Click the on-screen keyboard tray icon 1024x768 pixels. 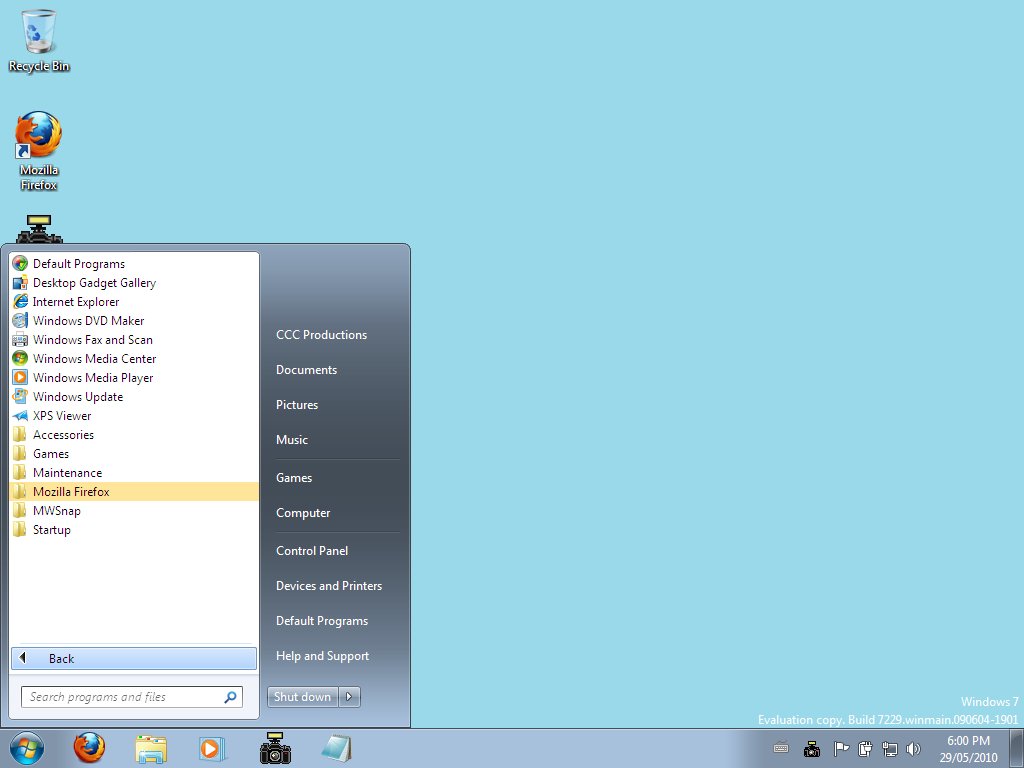pos(781,748)
